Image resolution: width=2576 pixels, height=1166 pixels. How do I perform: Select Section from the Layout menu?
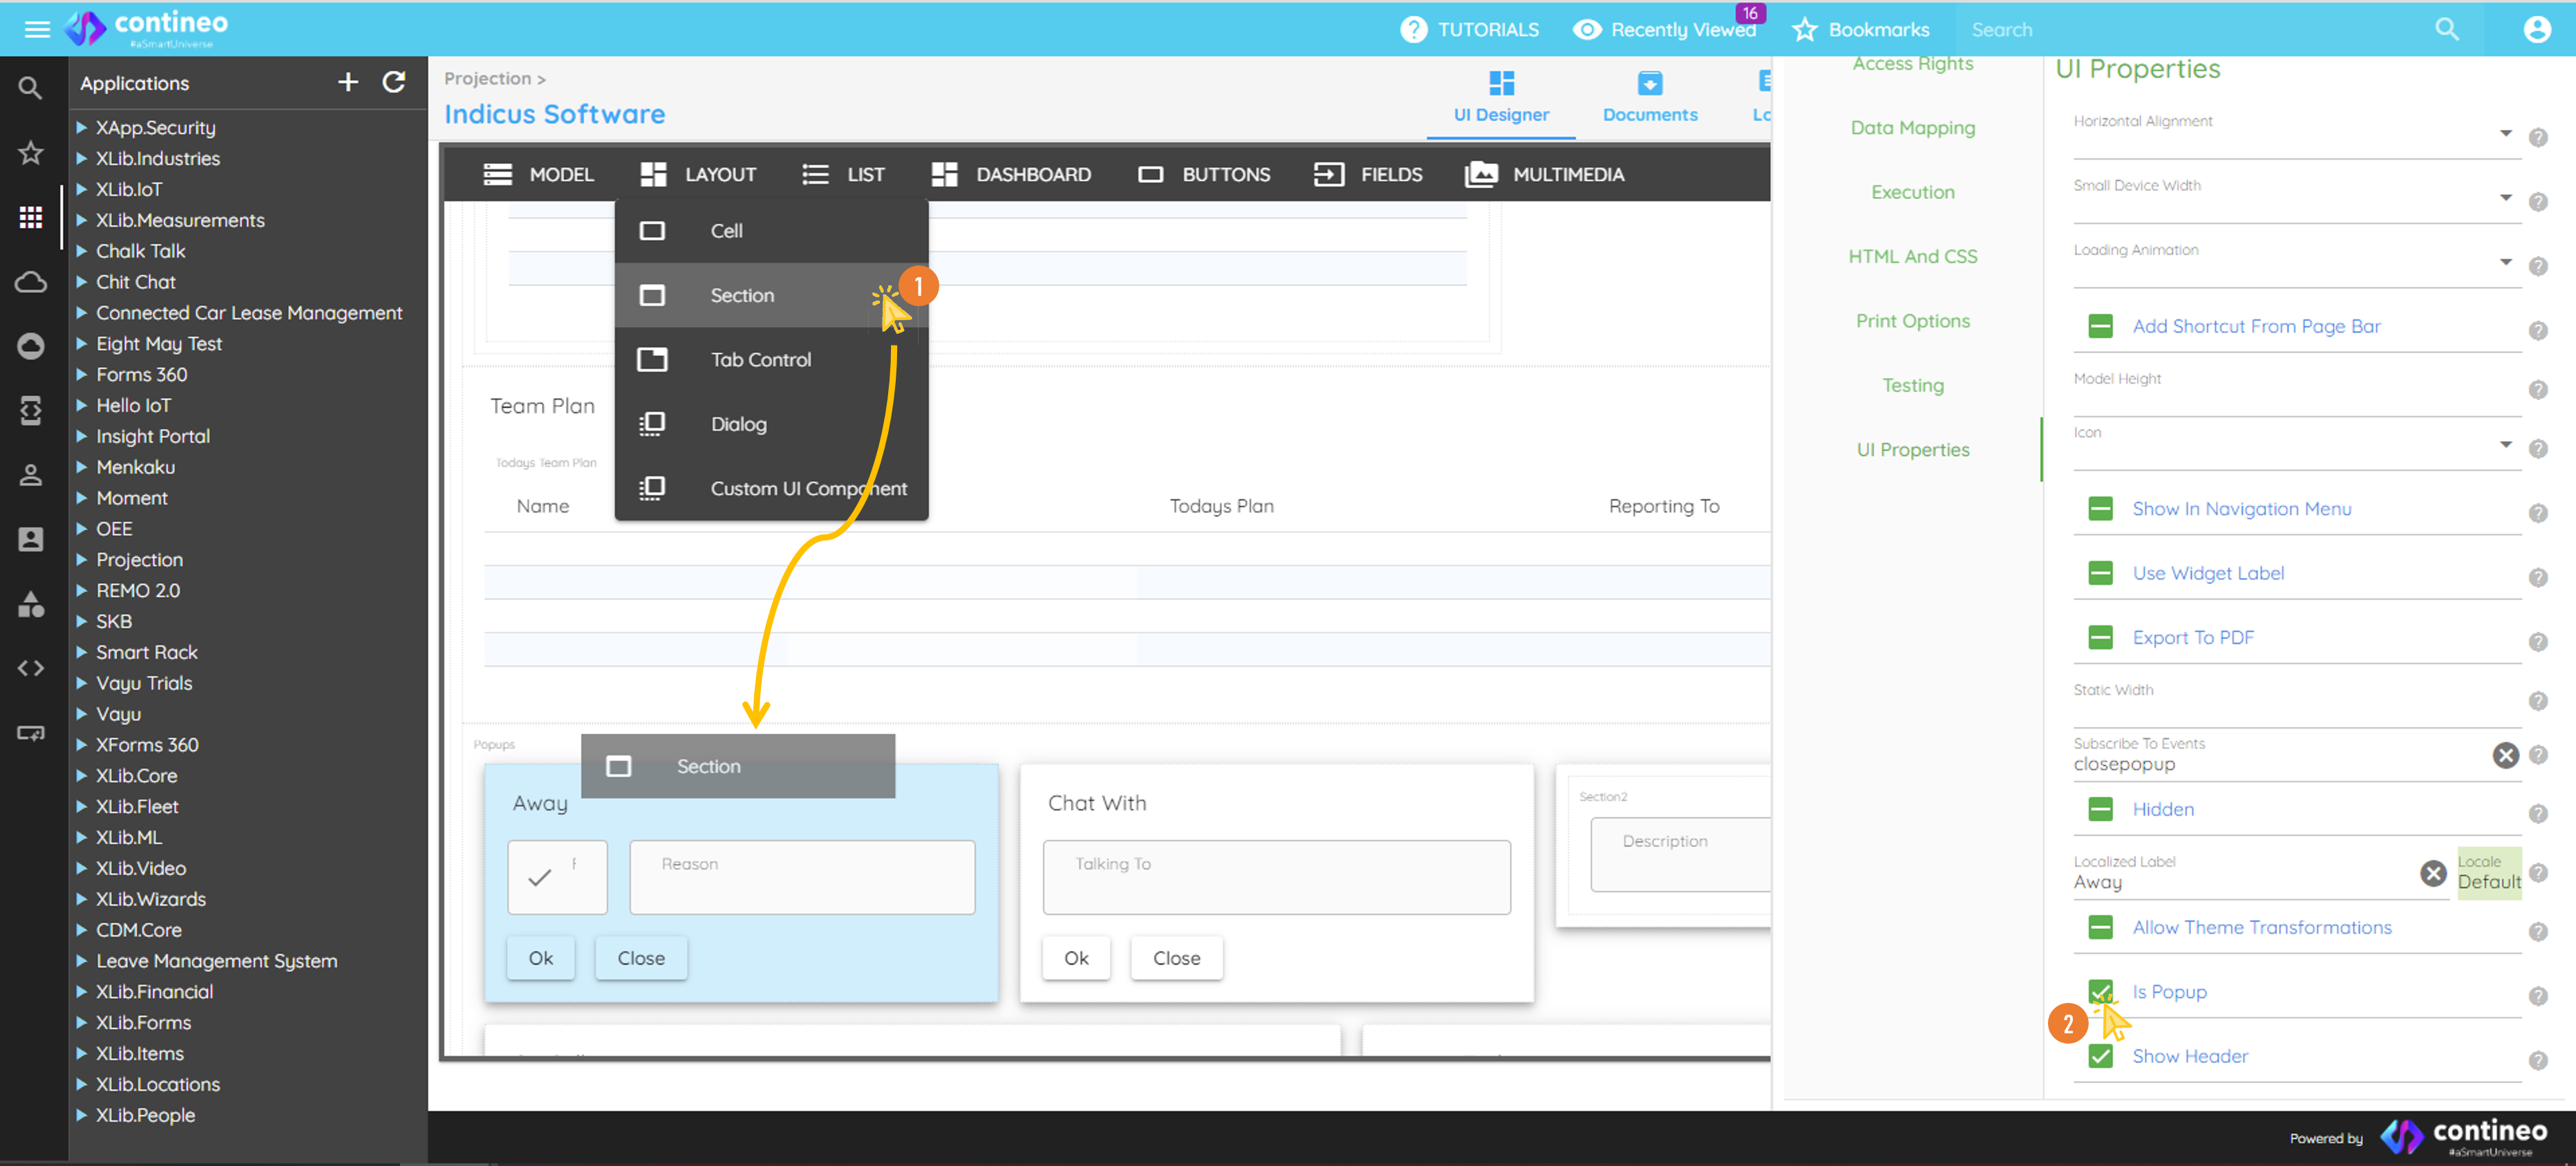pos(742,295)
